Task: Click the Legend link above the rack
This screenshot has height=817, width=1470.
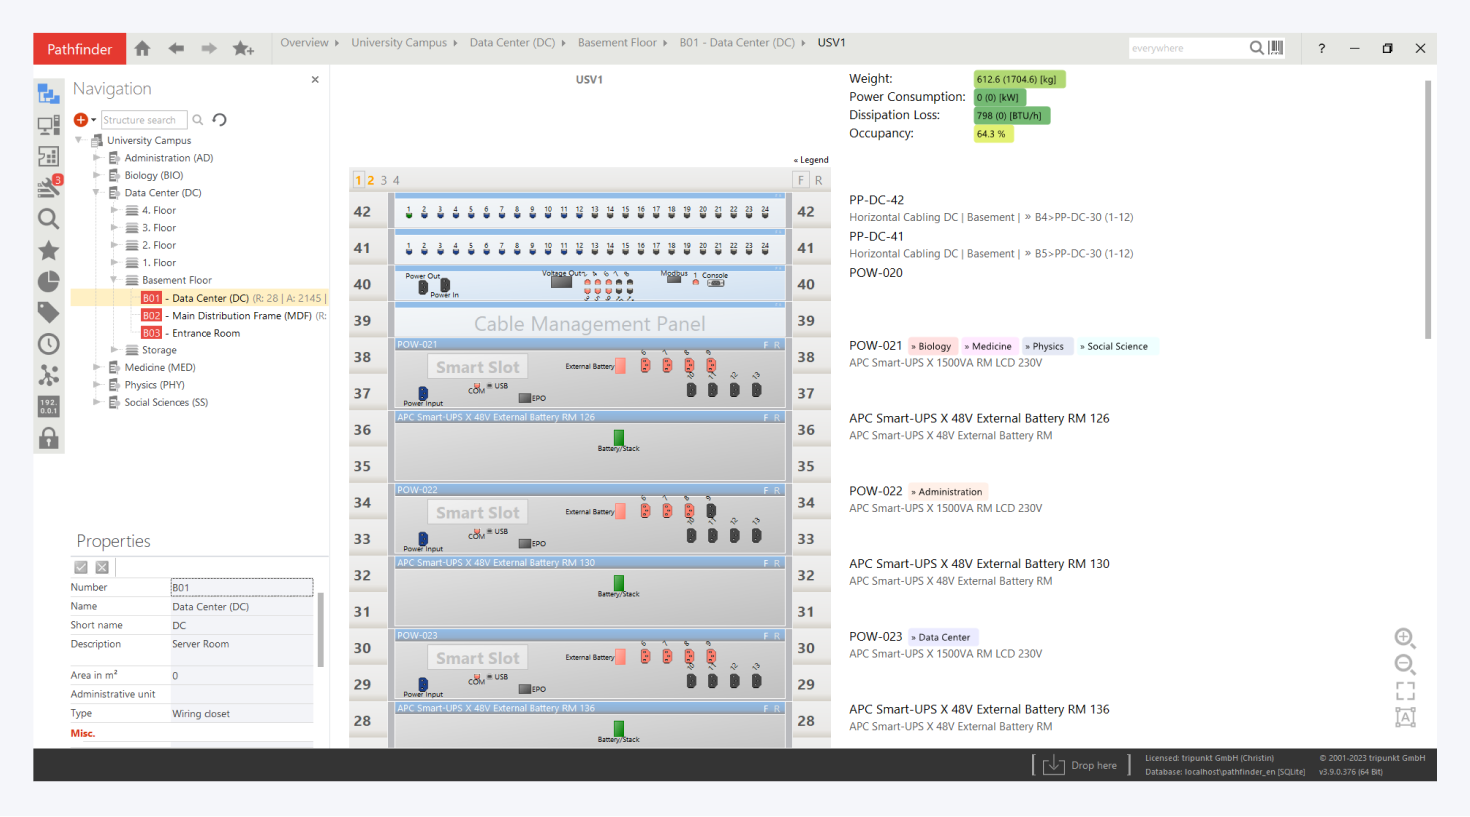Action: (x=812, y=160)
